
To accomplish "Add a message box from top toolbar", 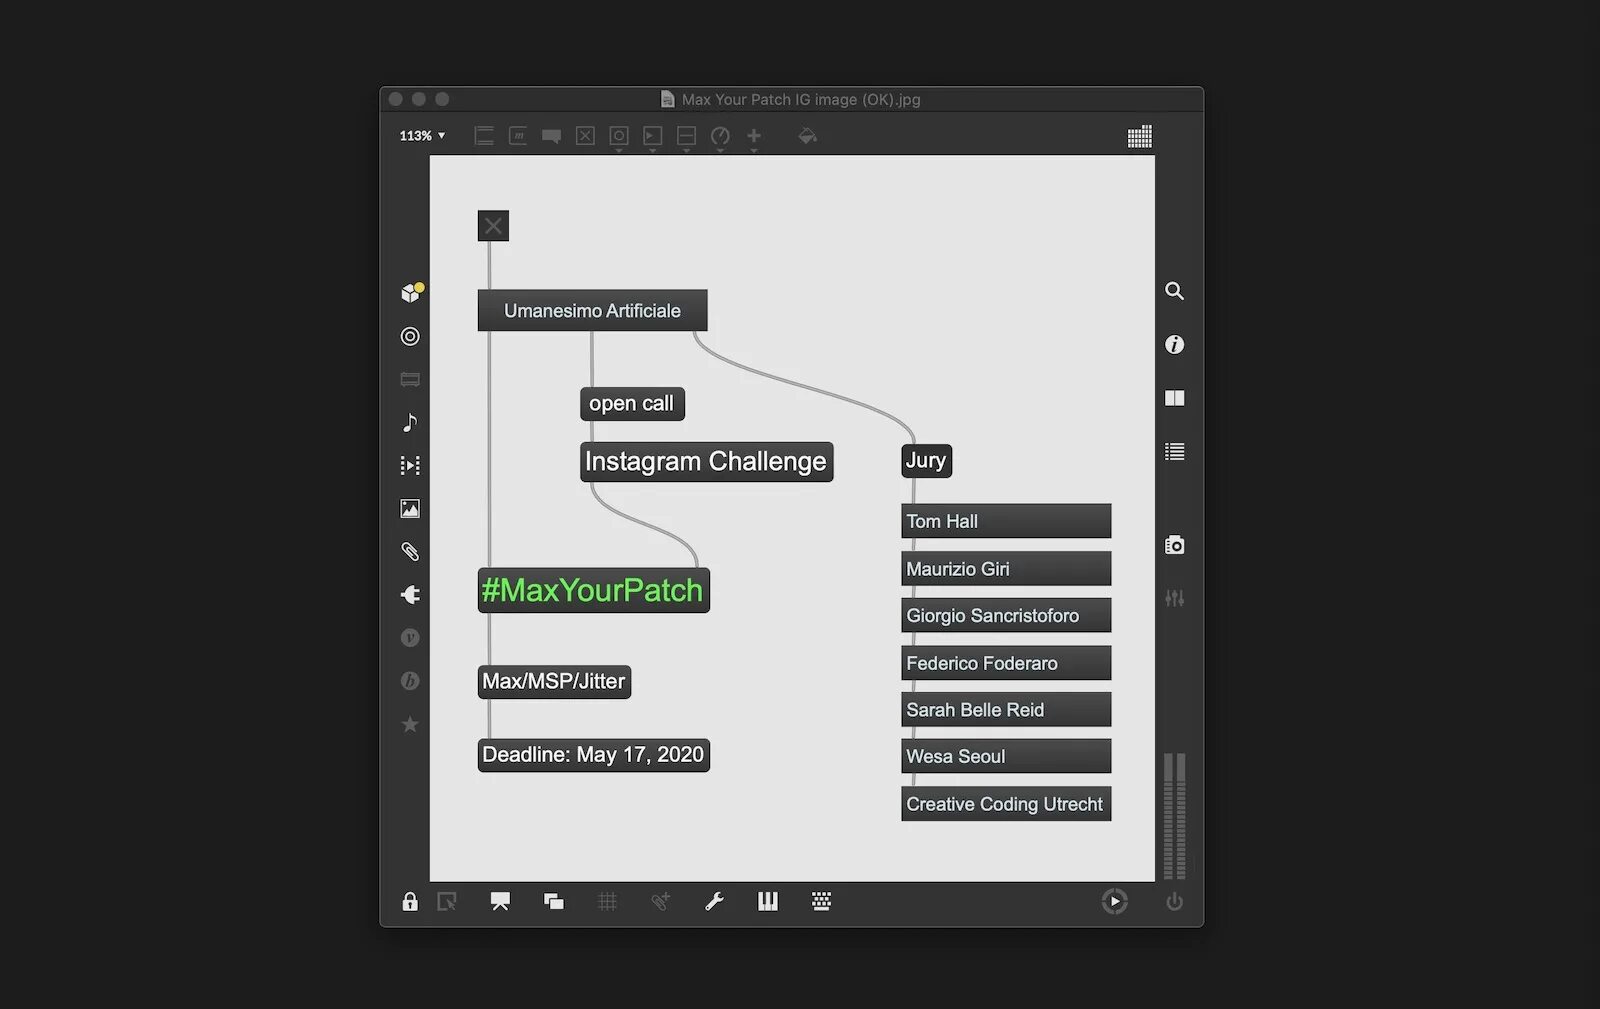I will (x=518, y=136).
